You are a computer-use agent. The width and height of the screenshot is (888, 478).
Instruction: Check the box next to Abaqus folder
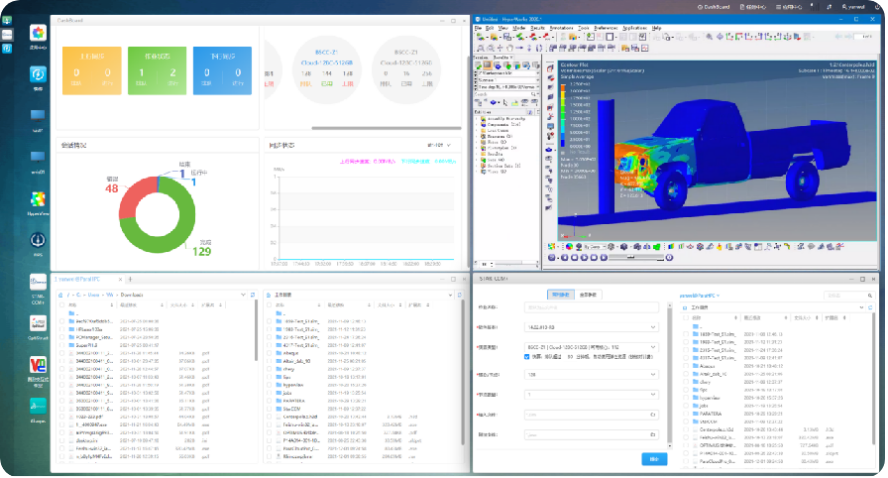[x=685, y=366]
